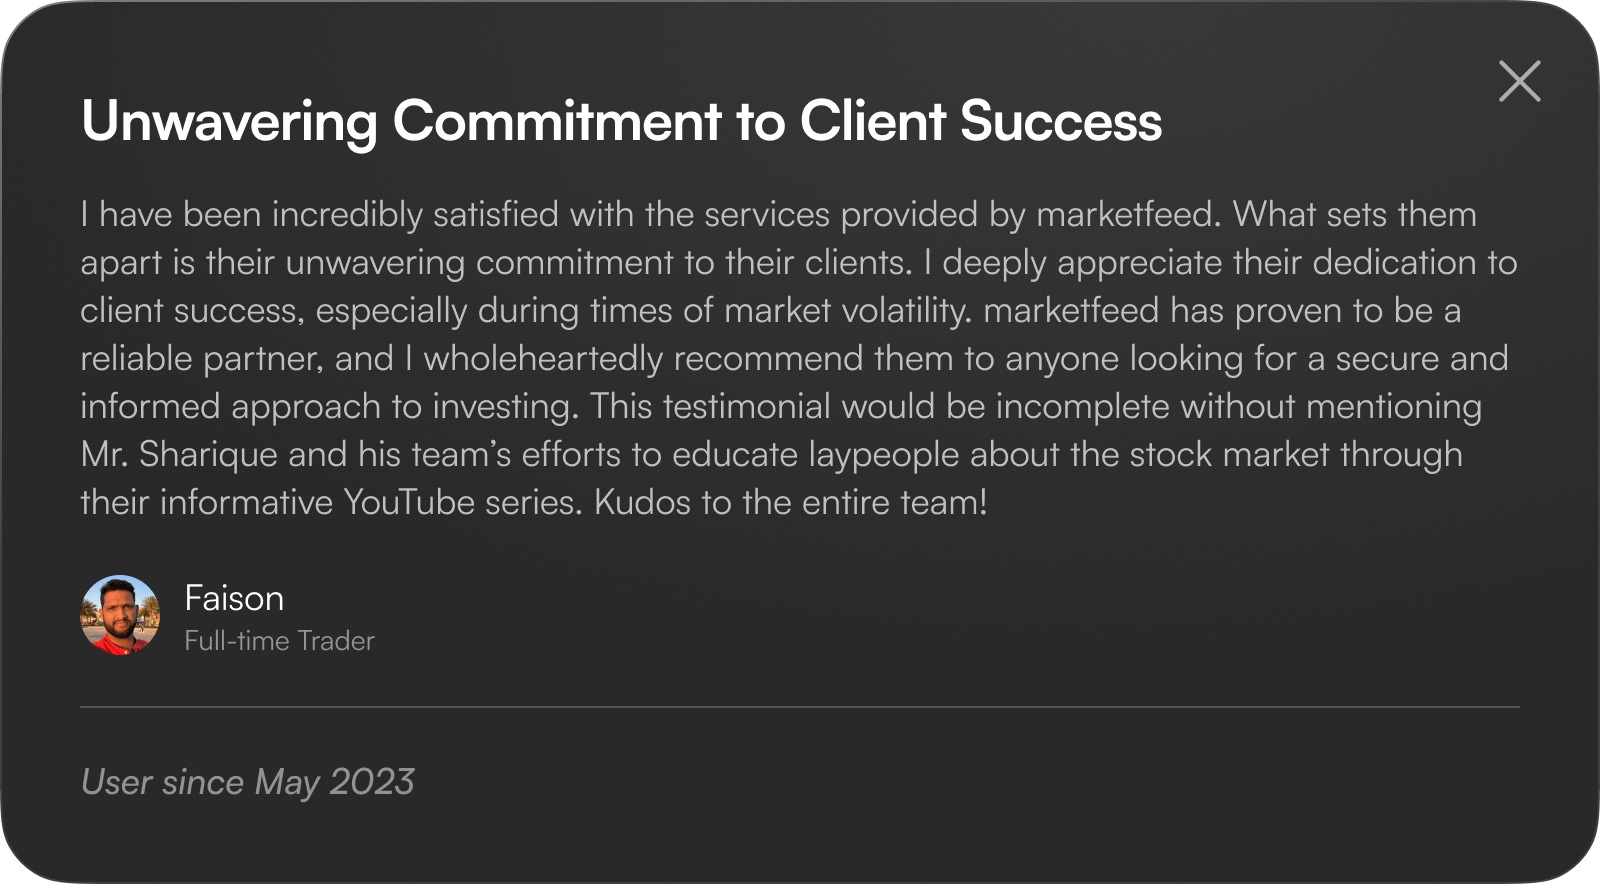Select the Full-time Trader subtitle
The height and width of the screenshot is (884, 1600).
[279, 641]
